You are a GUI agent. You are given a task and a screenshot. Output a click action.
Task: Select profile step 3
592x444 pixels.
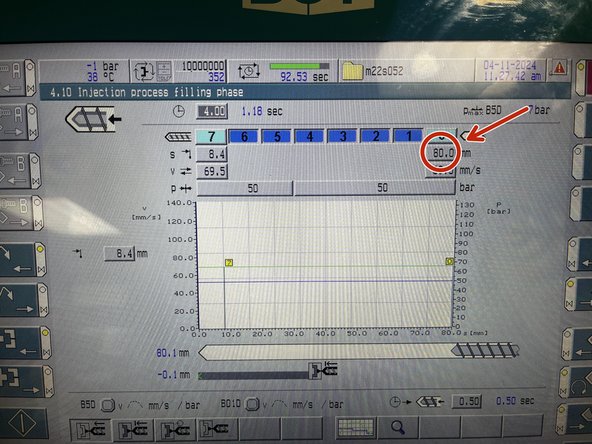342,136
